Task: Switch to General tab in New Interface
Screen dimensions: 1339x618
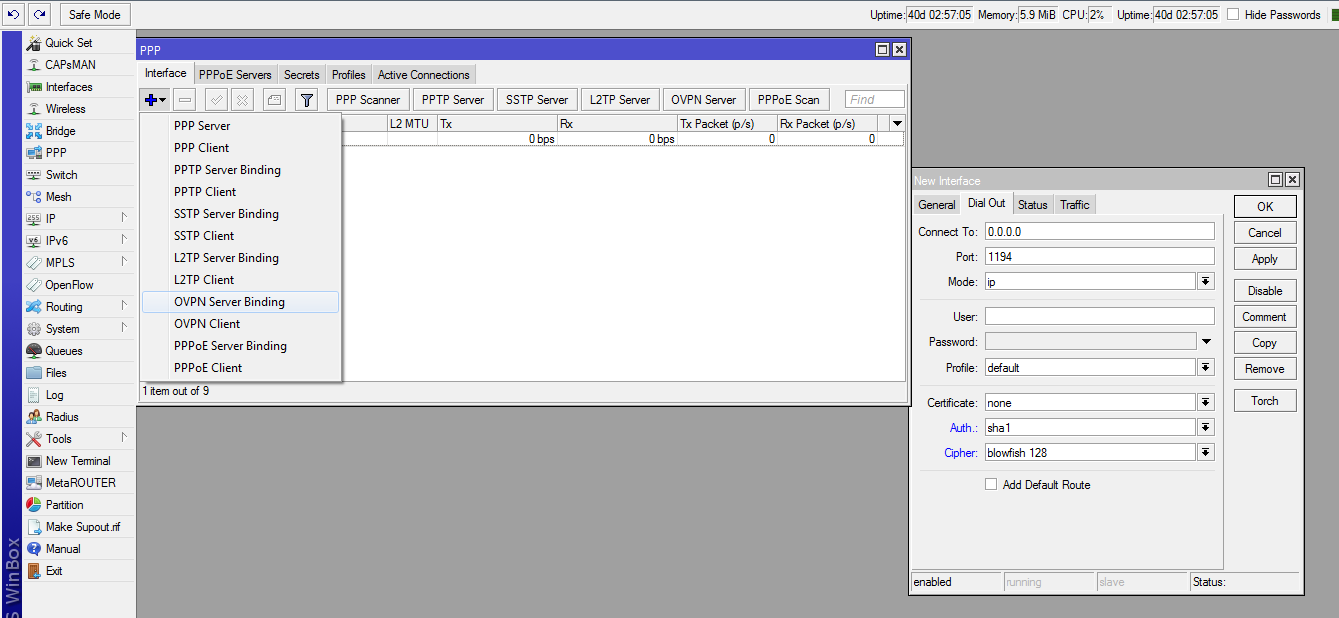Action: coord(937,205)
